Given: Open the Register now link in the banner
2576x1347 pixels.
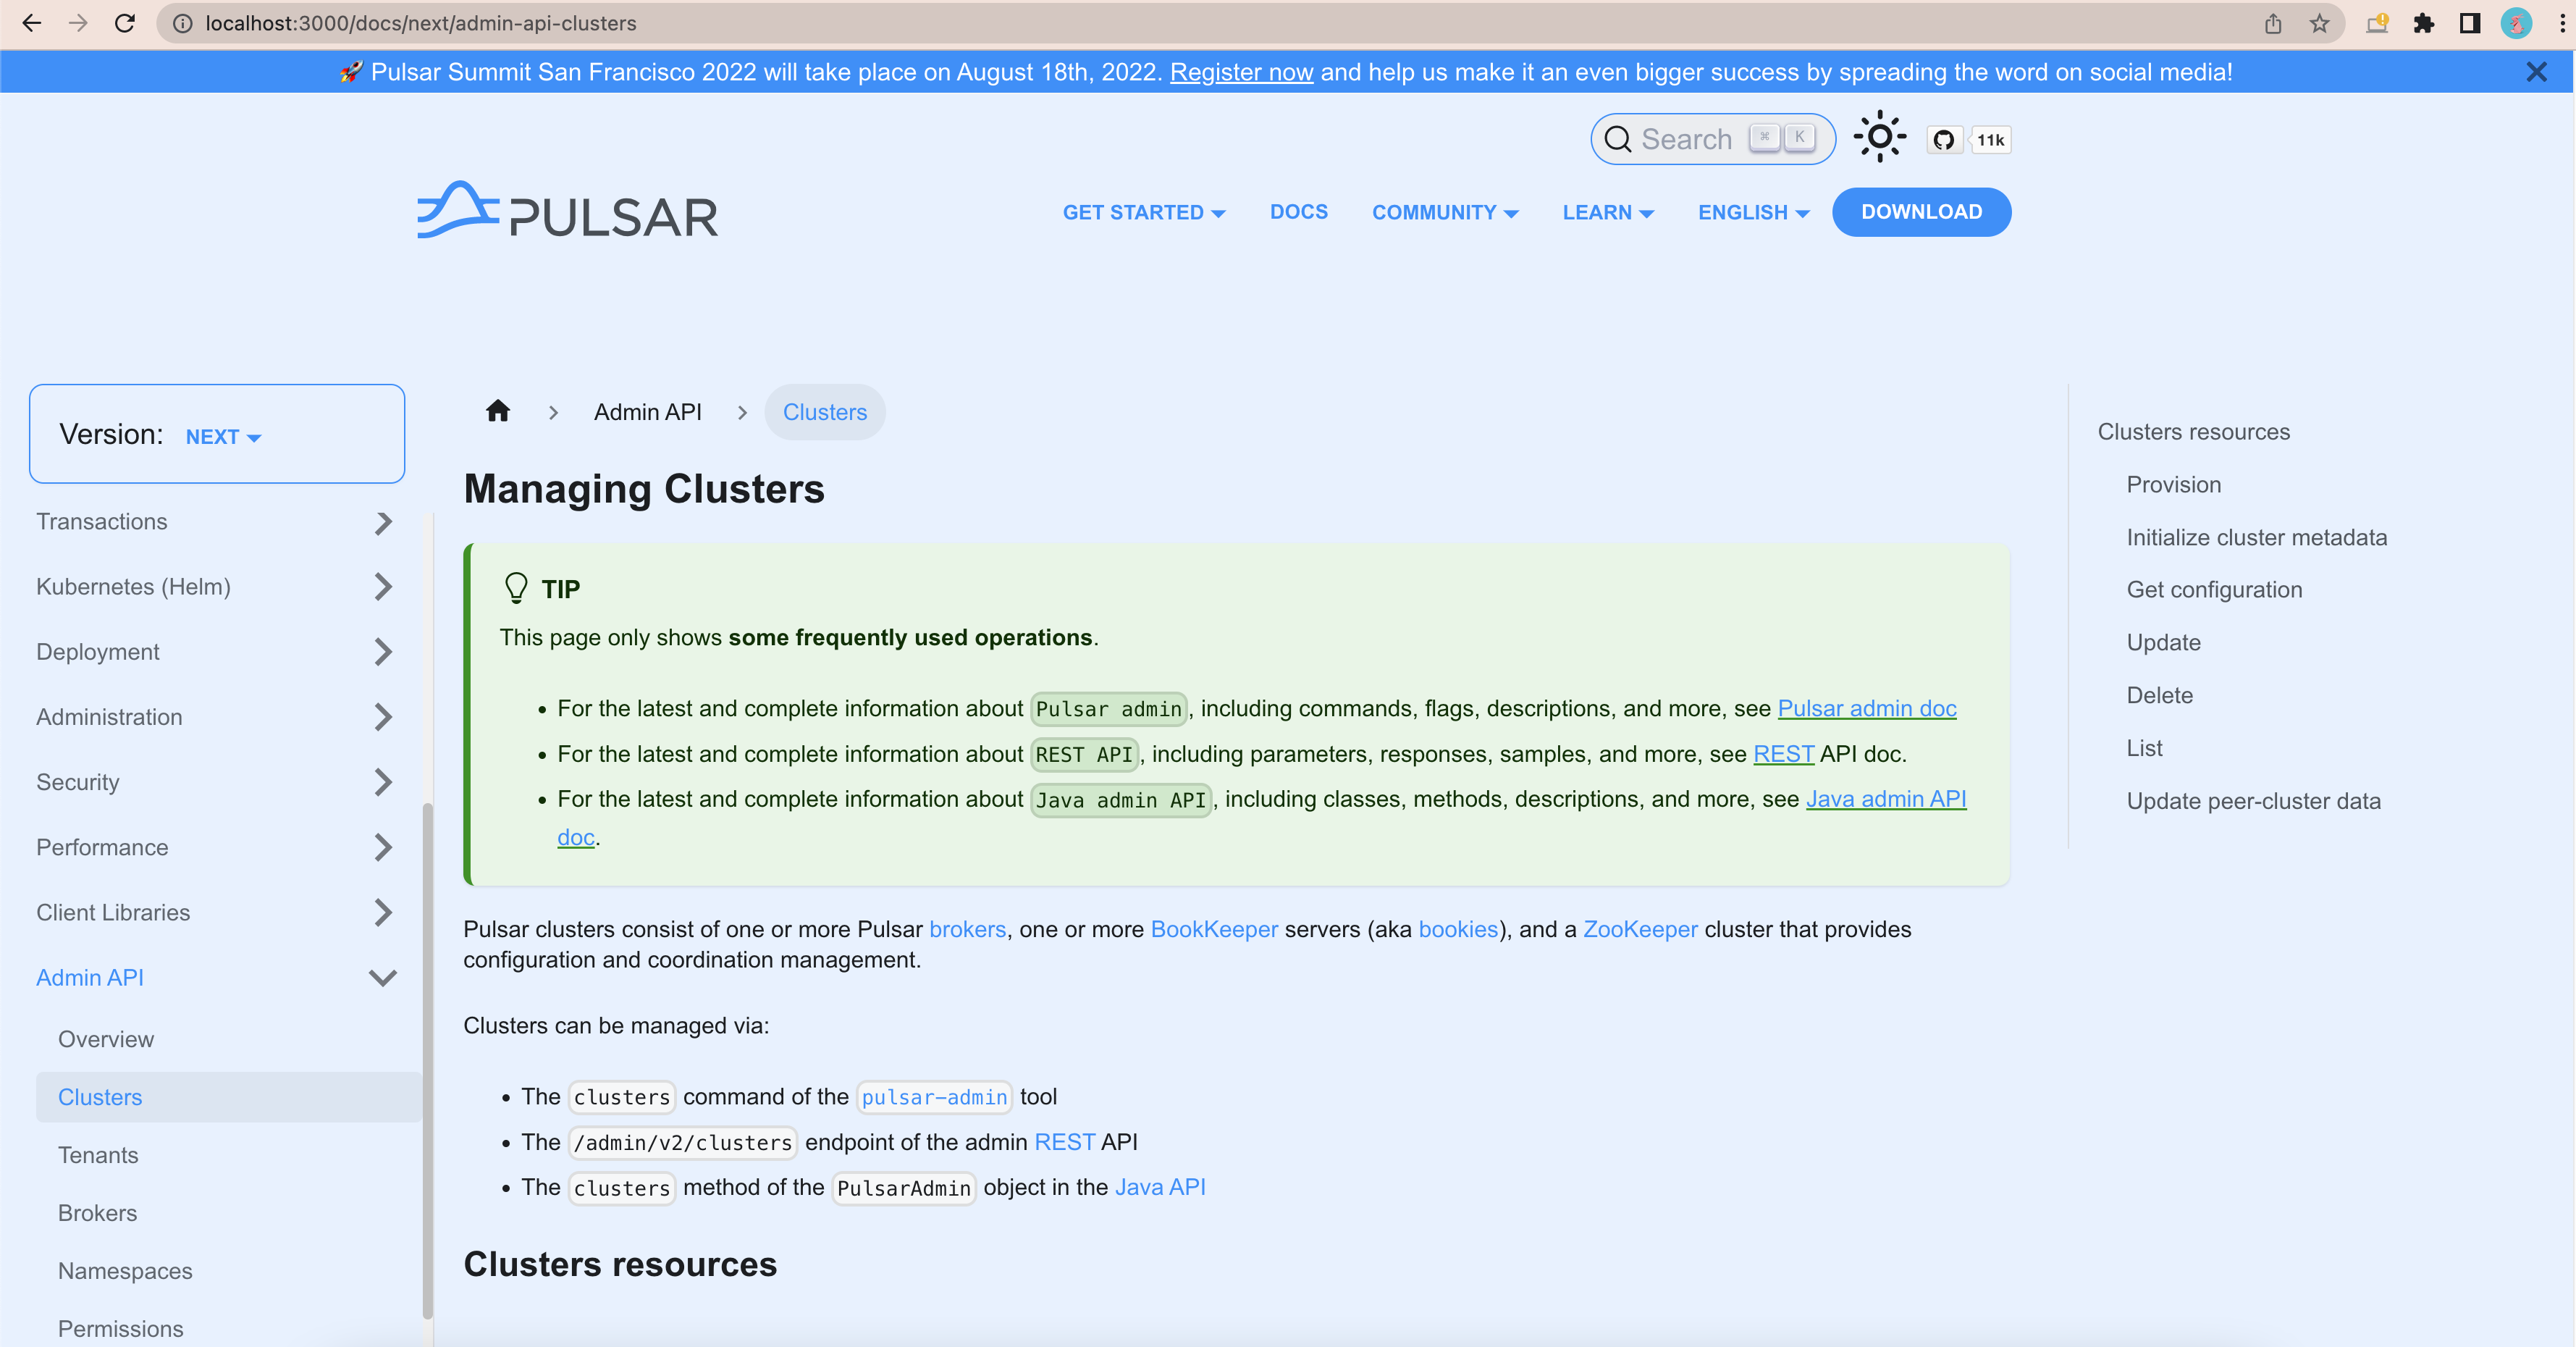Looking at the screenshot, I should point(1240,71).
